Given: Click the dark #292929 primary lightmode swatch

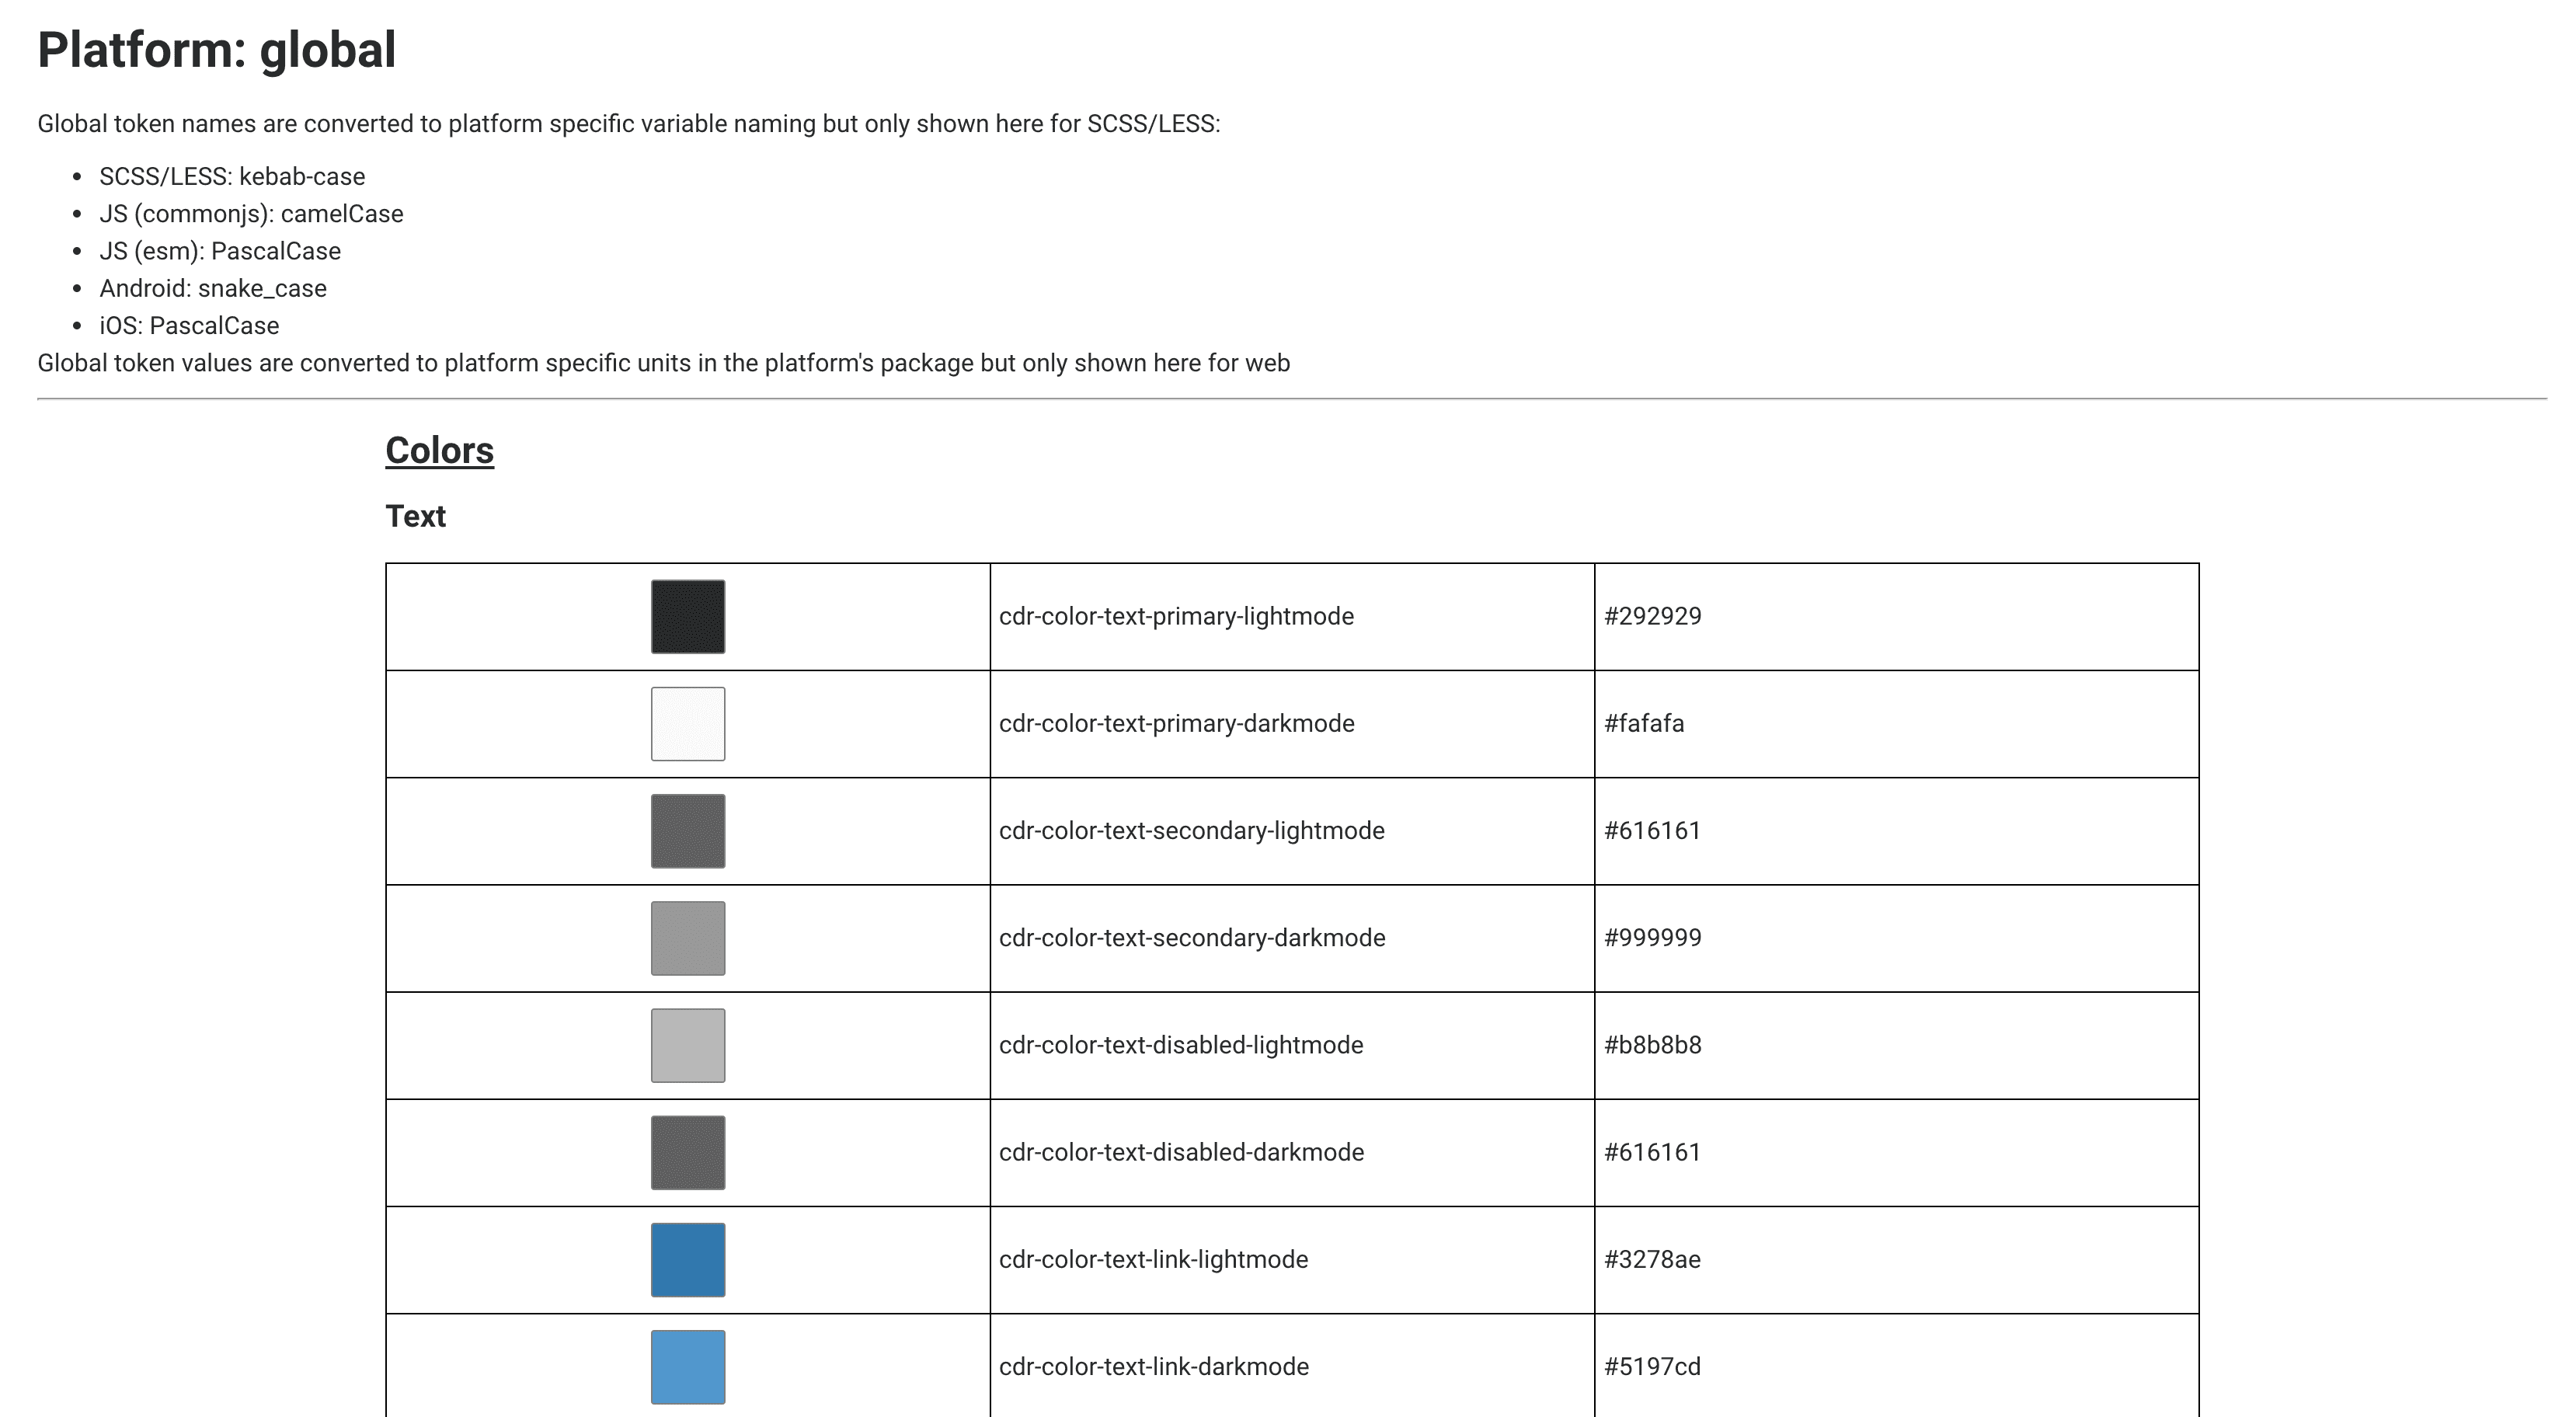Looking at the screenshot, I should pos(688,616).
